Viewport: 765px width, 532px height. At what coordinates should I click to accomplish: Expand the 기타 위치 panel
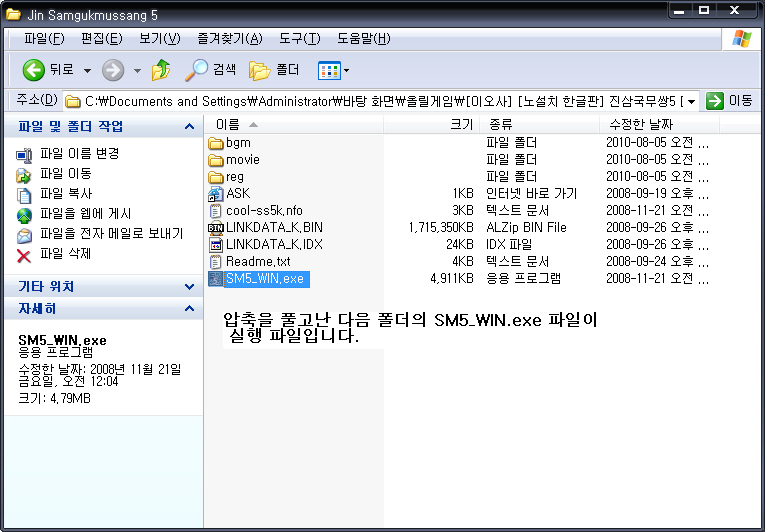point(189,286)
